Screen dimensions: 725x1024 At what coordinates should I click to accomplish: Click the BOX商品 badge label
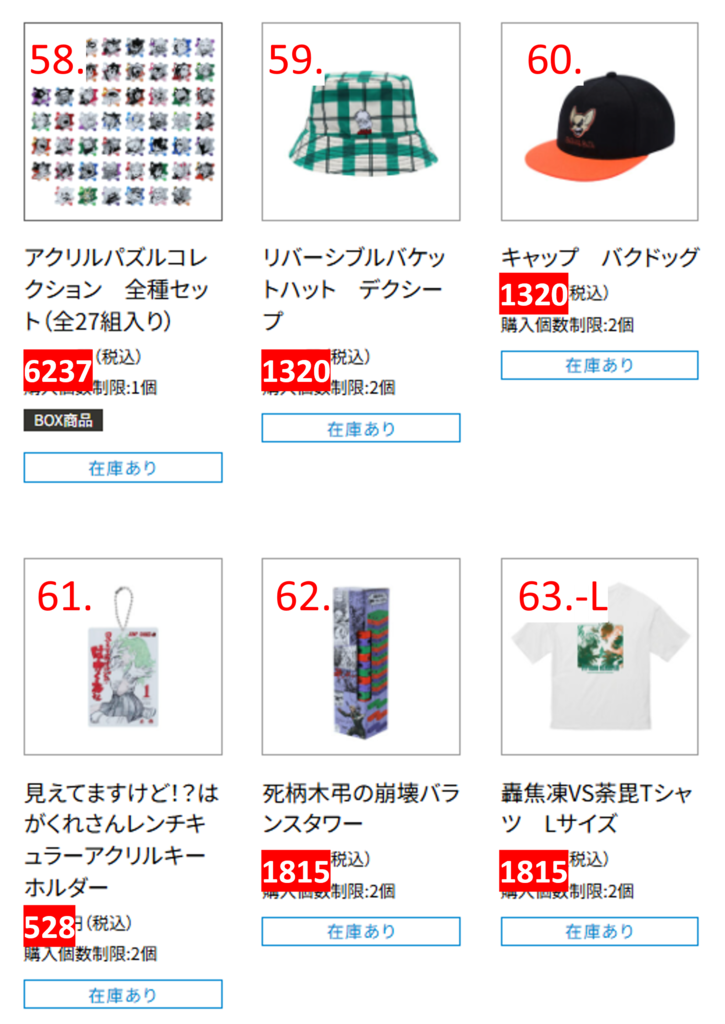pos(63,421)
